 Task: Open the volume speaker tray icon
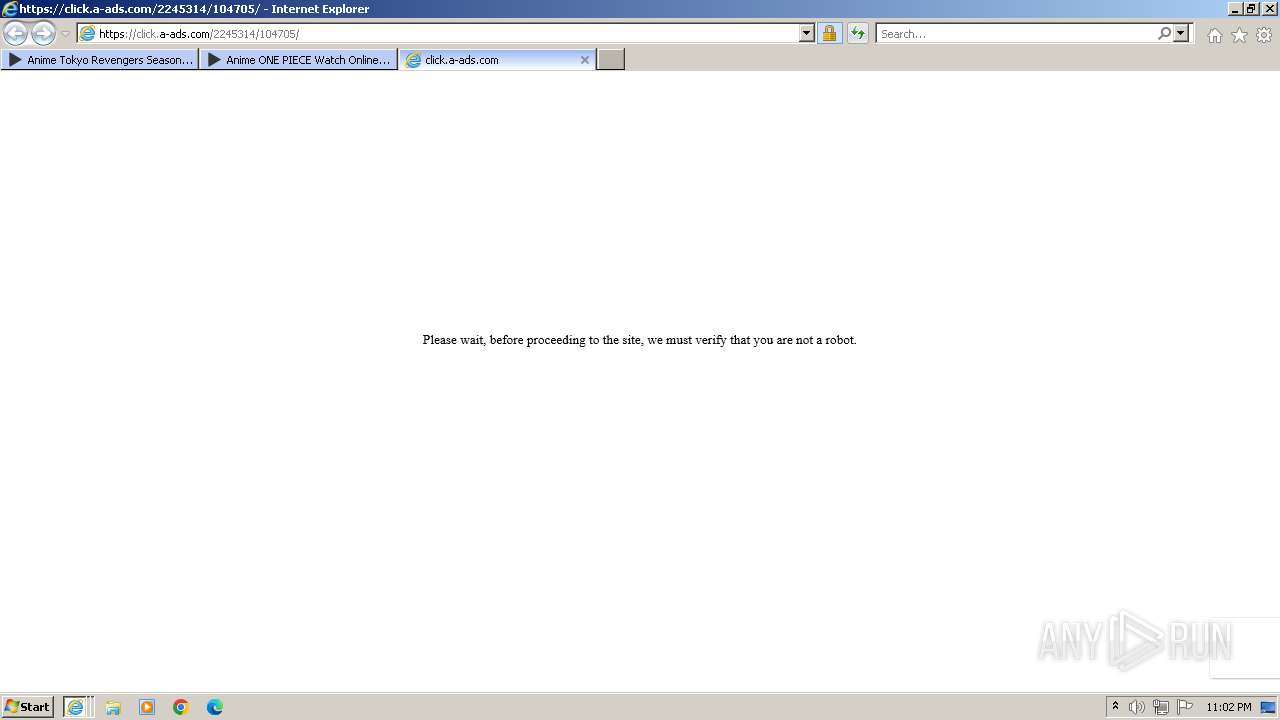(1137, 707)
